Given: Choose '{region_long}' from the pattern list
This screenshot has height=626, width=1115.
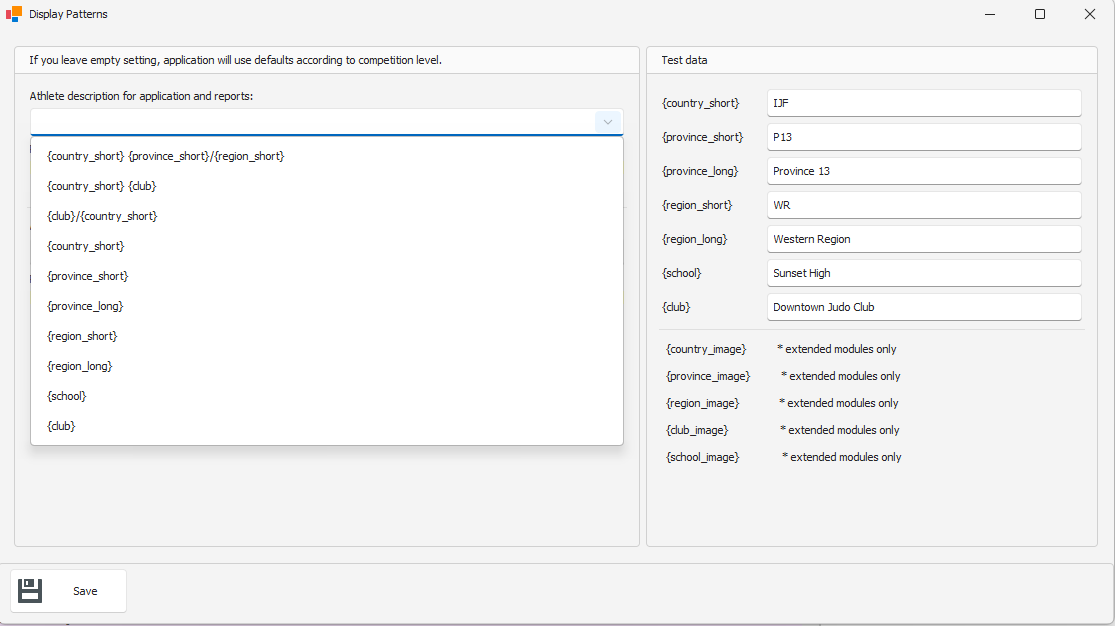Looking at the screenshot, I should coord(79,366).
